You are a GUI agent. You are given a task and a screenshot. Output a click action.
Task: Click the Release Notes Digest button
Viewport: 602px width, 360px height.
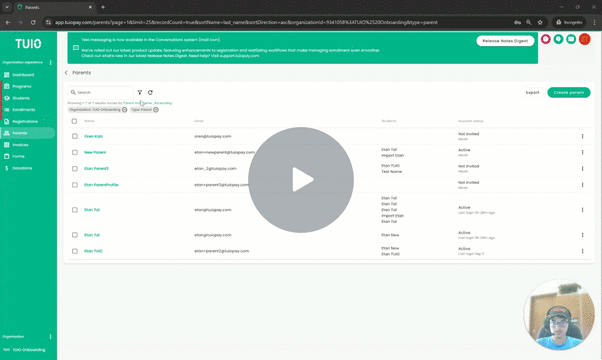tap(505, 41)
